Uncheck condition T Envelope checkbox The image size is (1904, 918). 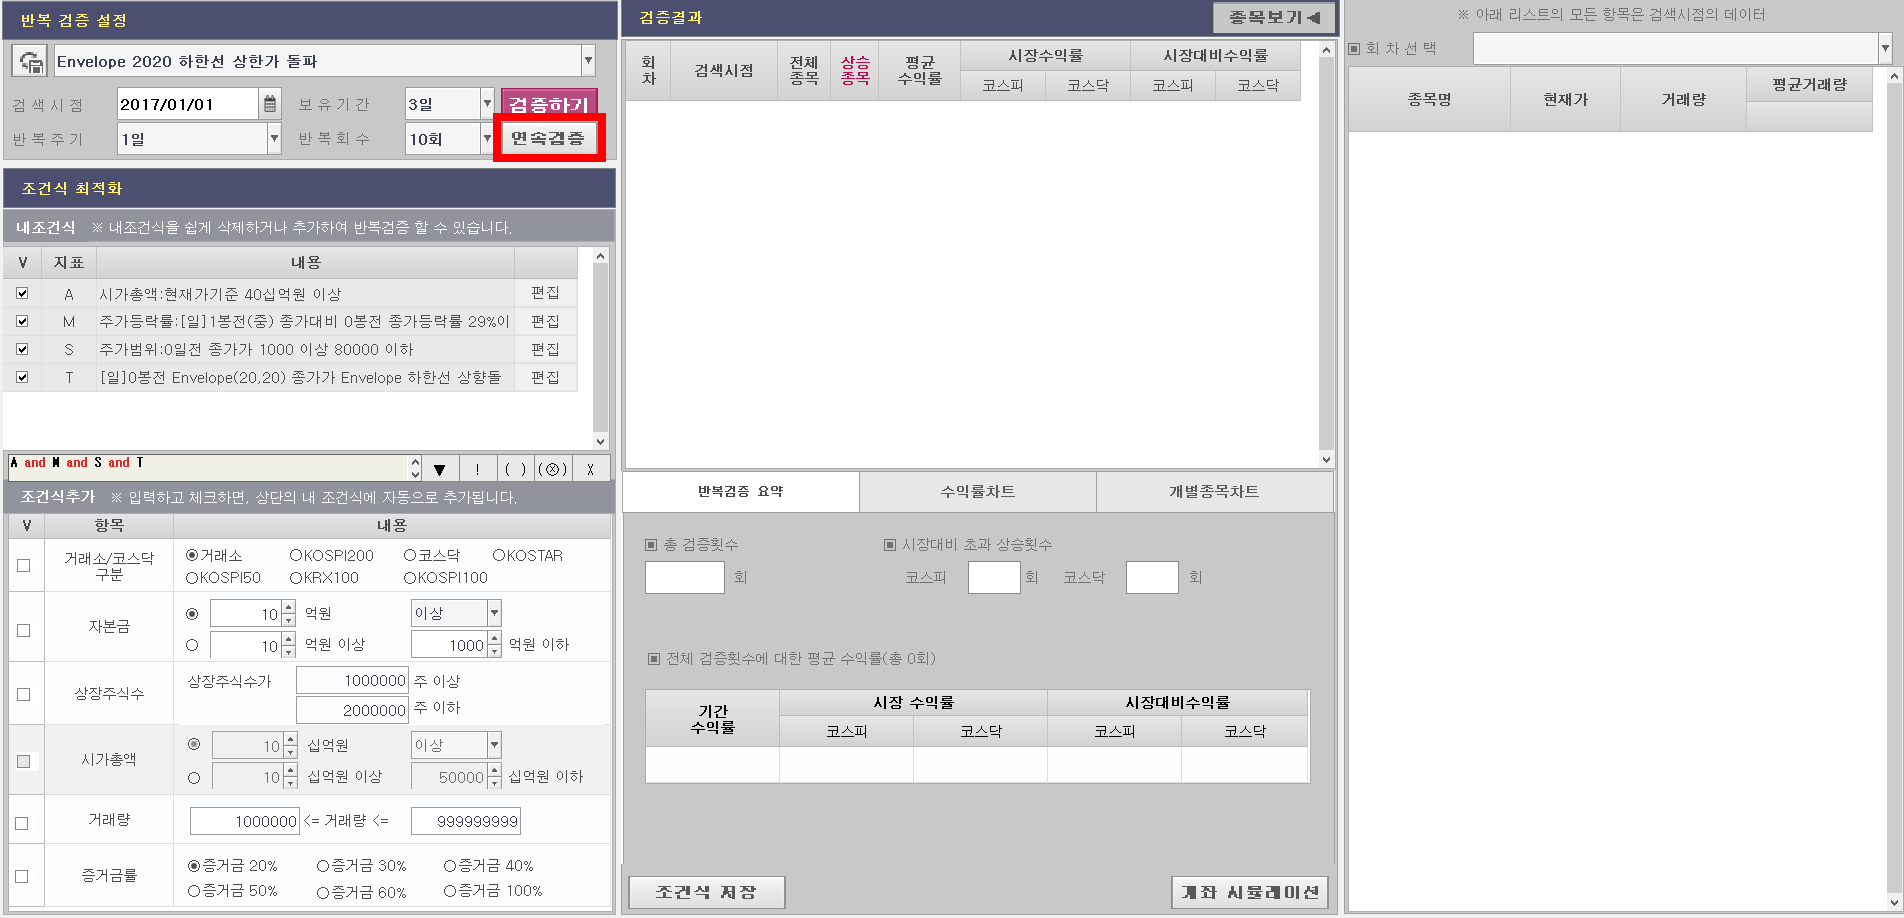point(22,377)
